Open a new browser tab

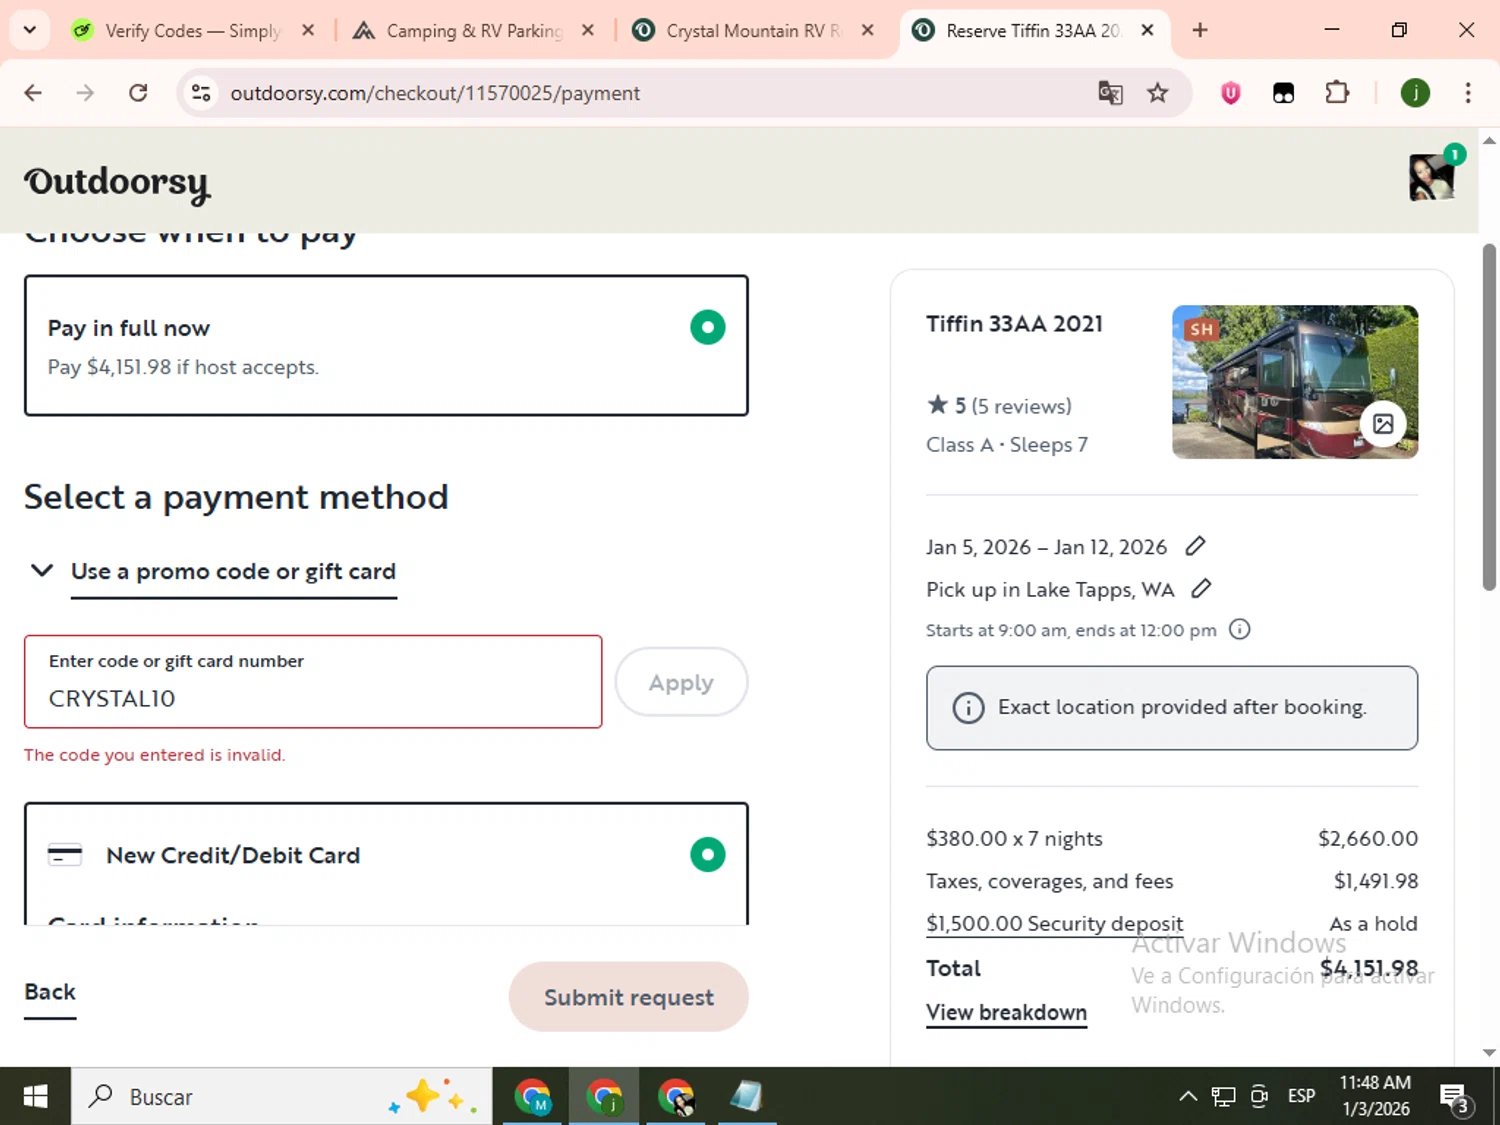[1200, 30]
